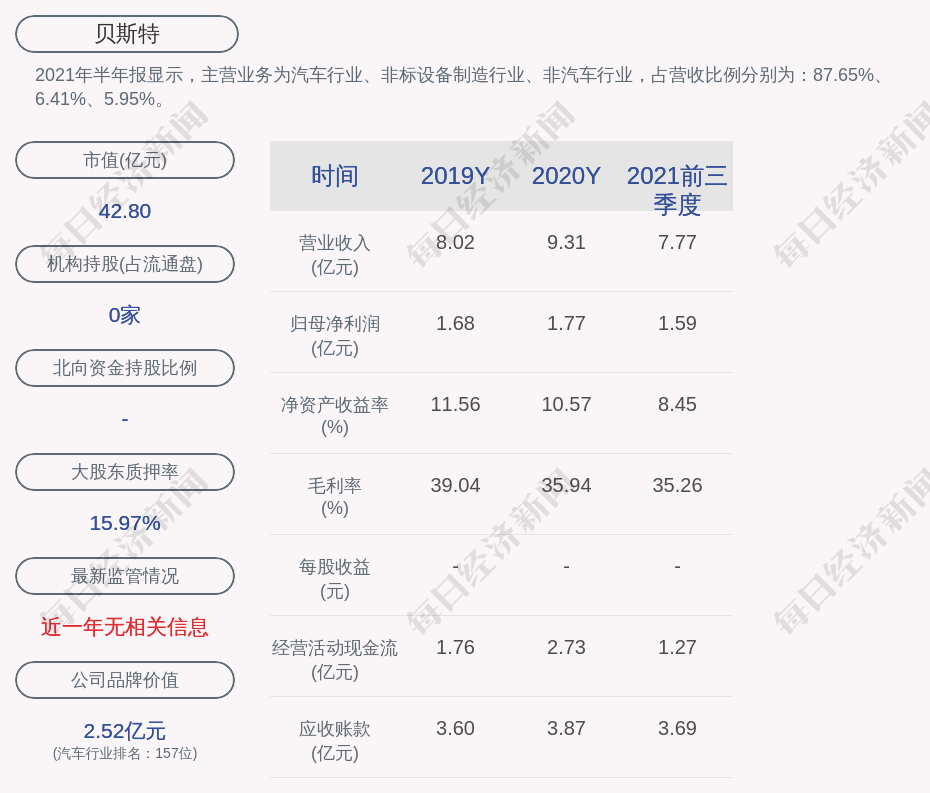This screenshot has height=793, width=930.
Task: Click the 机构持股(占流通盘) pill
Action: 125,264
